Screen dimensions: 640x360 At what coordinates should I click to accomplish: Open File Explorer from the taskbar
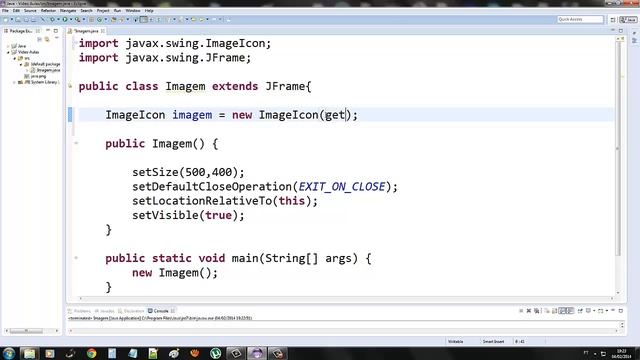[x=29, y=353]
